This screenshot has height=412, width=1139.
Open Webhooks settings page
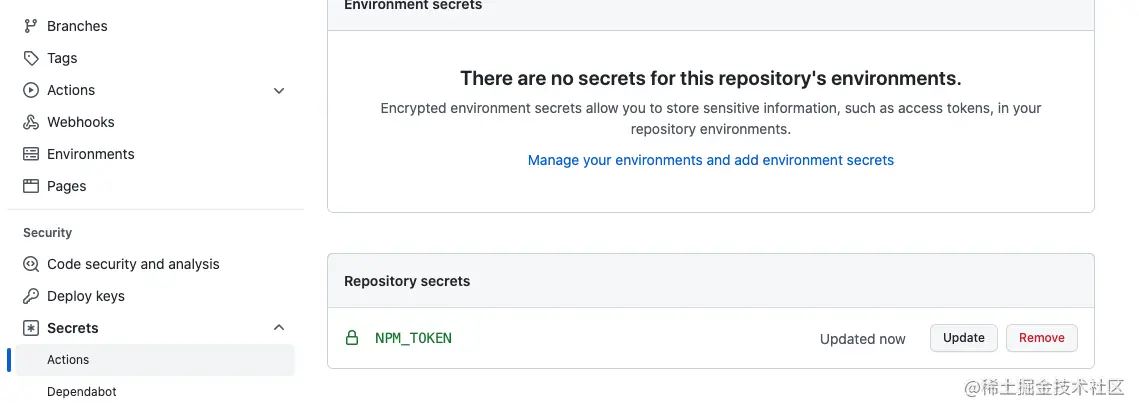[x=81, y=122]
